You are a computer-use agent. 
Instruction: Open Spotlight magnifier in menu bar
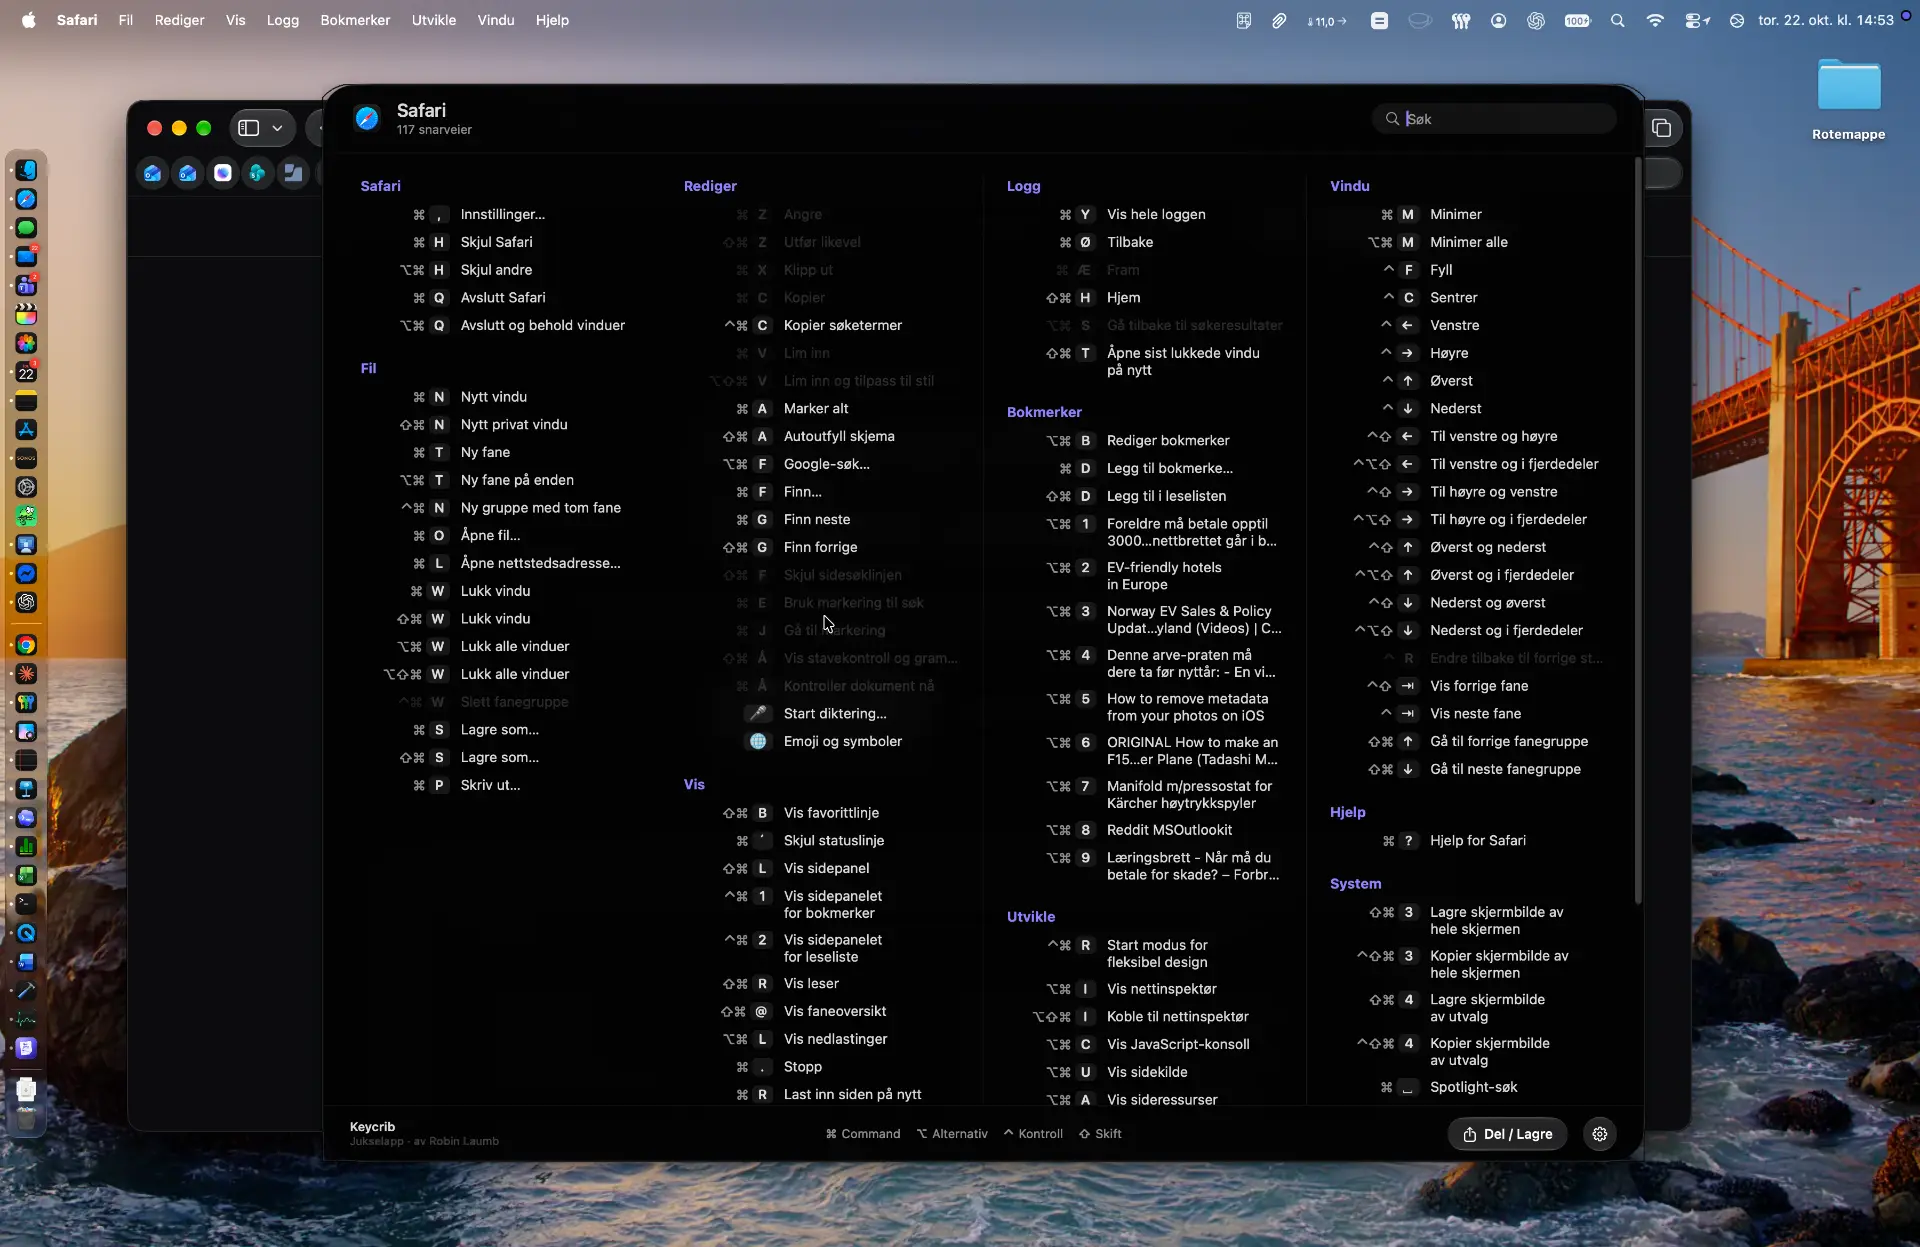tap(1617, 20)
